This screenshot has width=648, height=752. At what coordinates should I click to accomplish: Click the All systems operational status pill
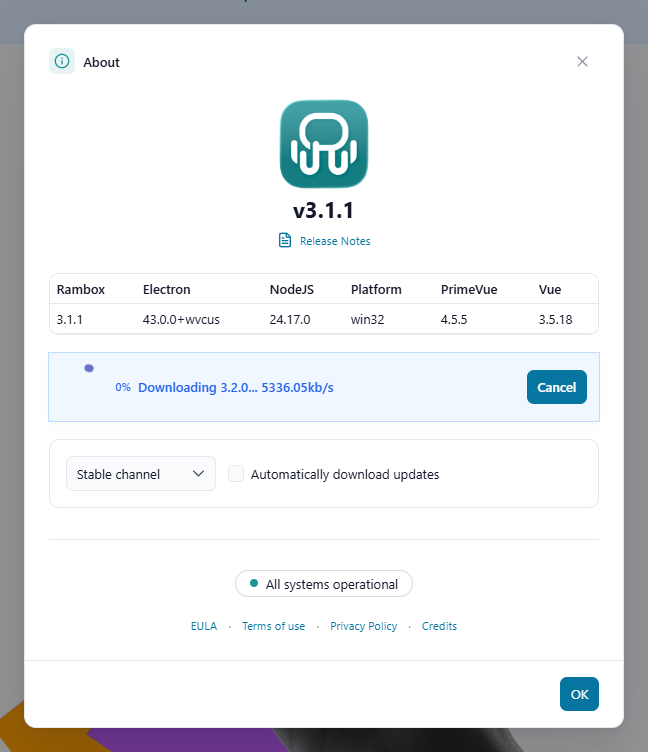324,584
